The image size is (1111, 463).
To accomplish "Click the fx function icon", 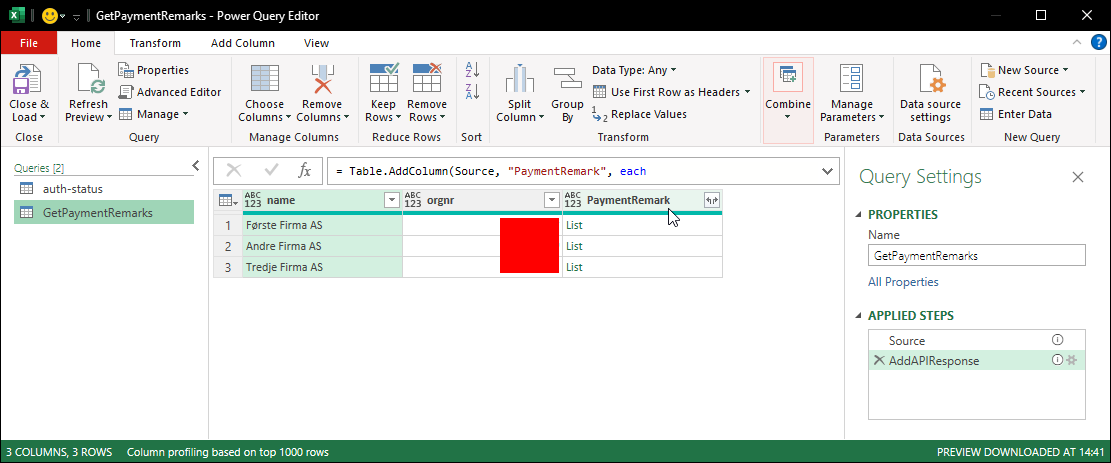I will tap(305, 171).
